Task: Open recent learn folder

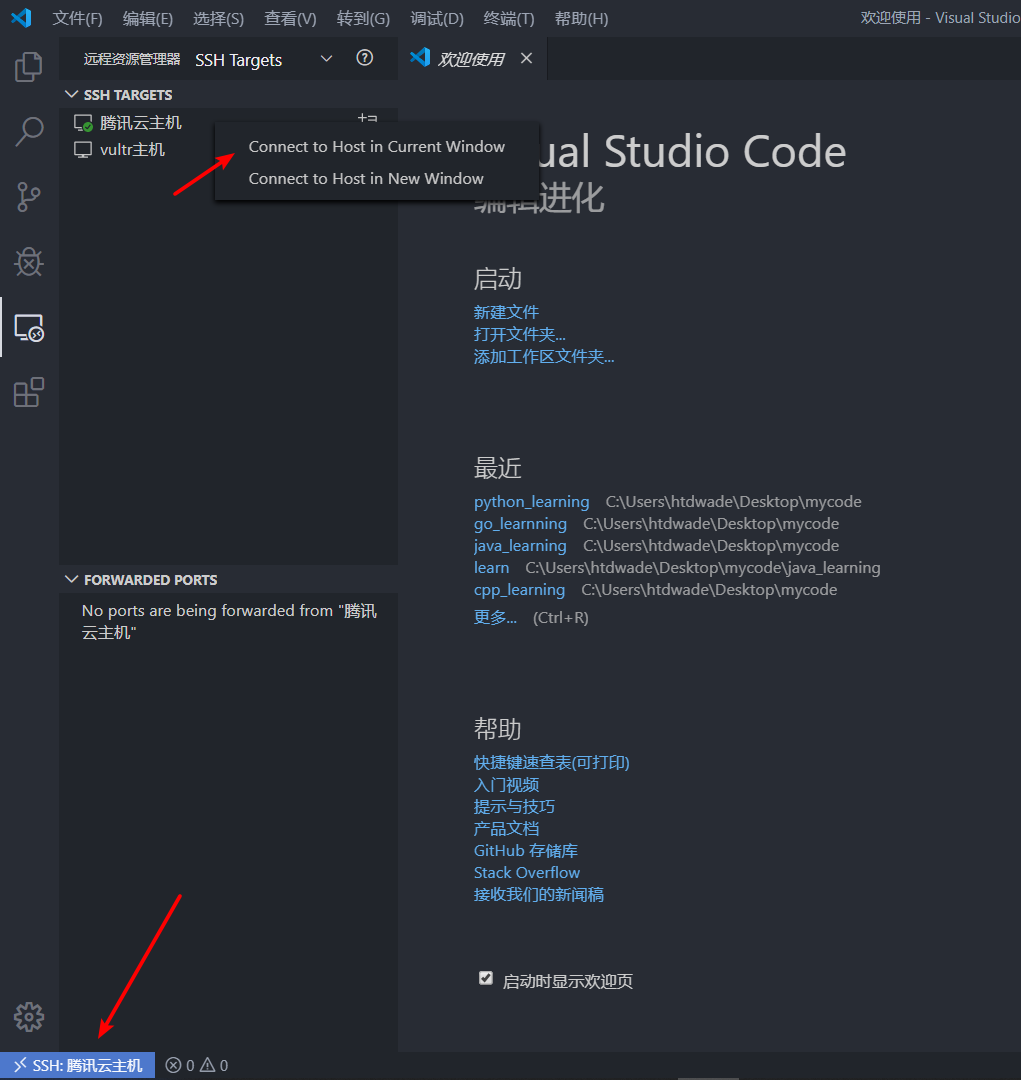Action: pyautogui.click(x=491, y=568)
